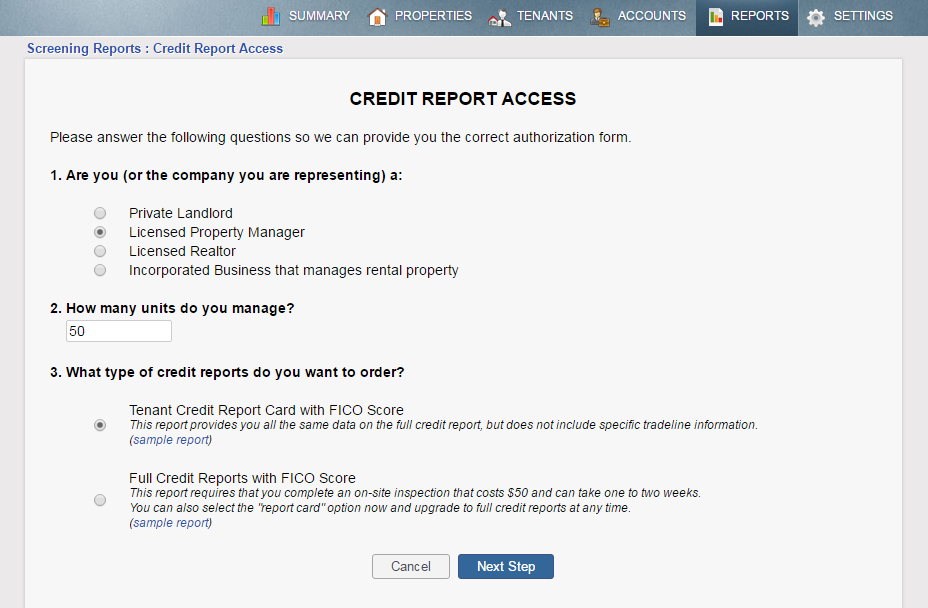Choose the Licensed Realtor radio button

100,251
